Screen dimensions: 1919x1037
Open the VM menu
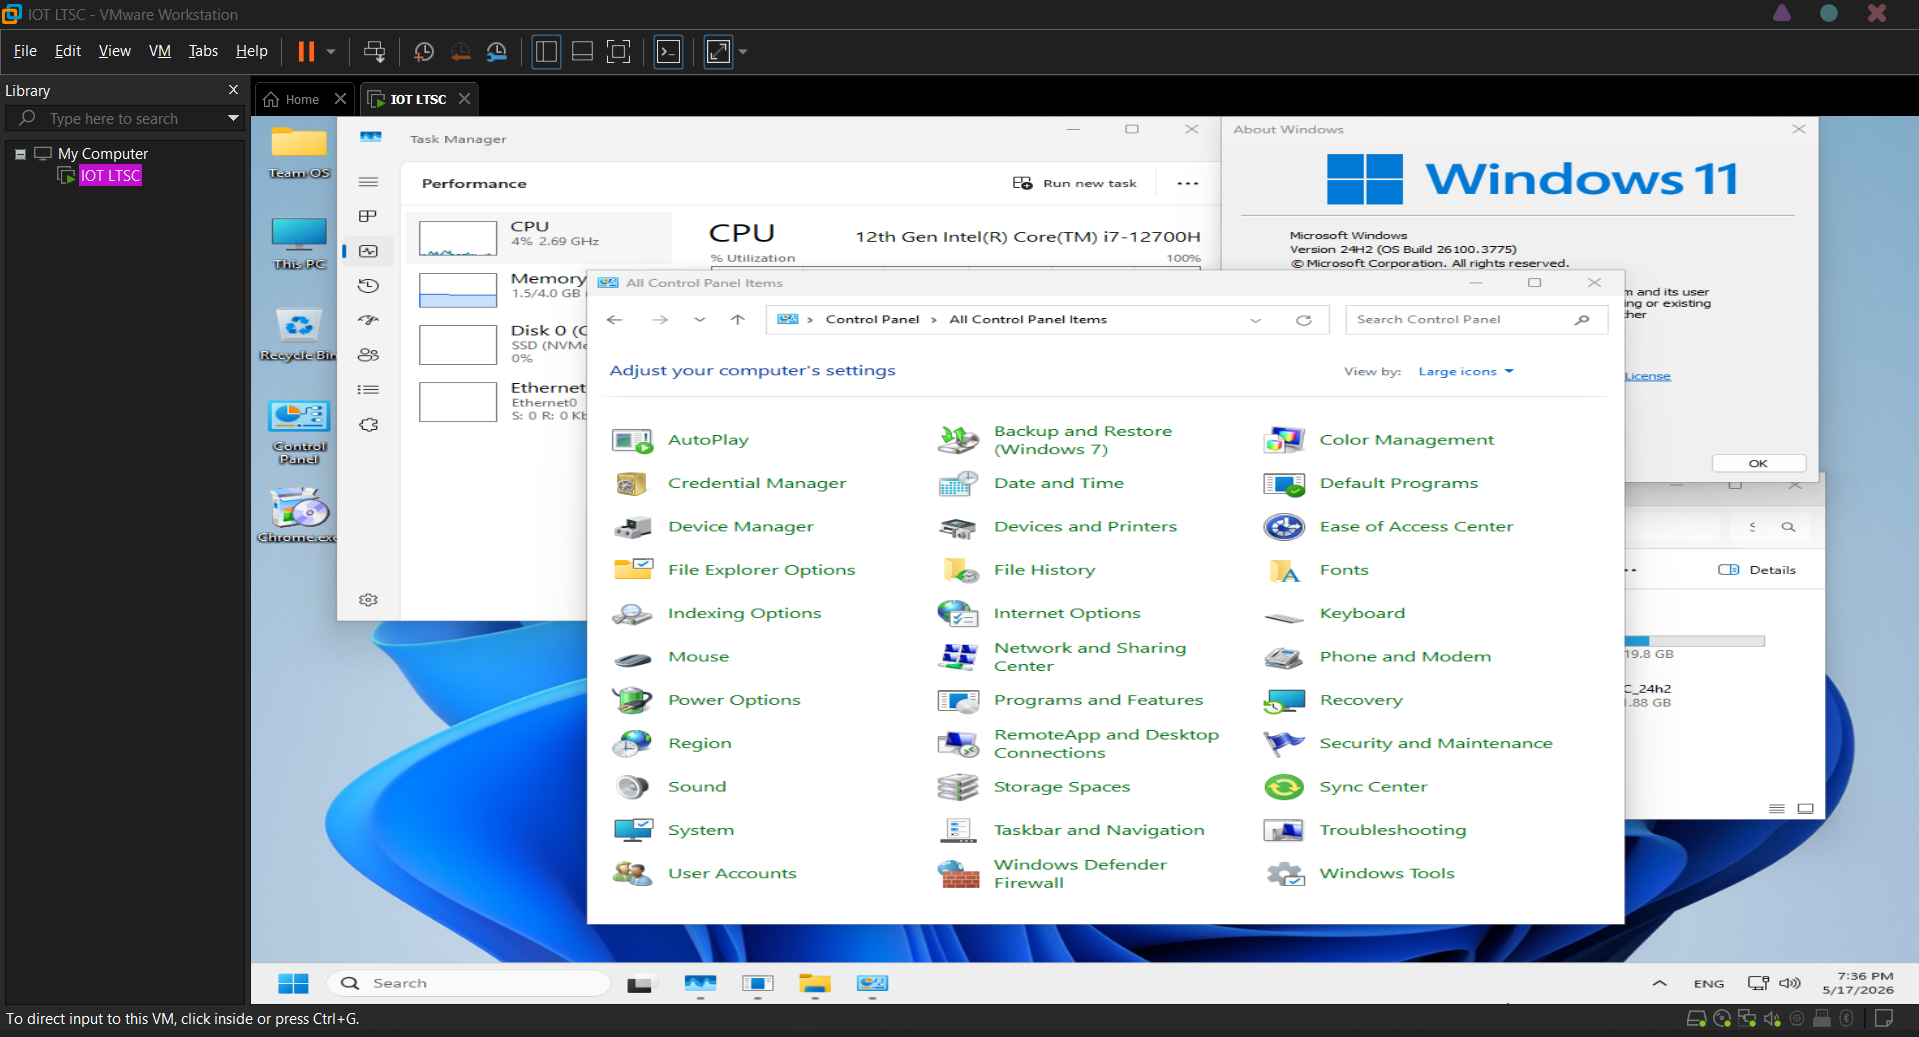159,51
